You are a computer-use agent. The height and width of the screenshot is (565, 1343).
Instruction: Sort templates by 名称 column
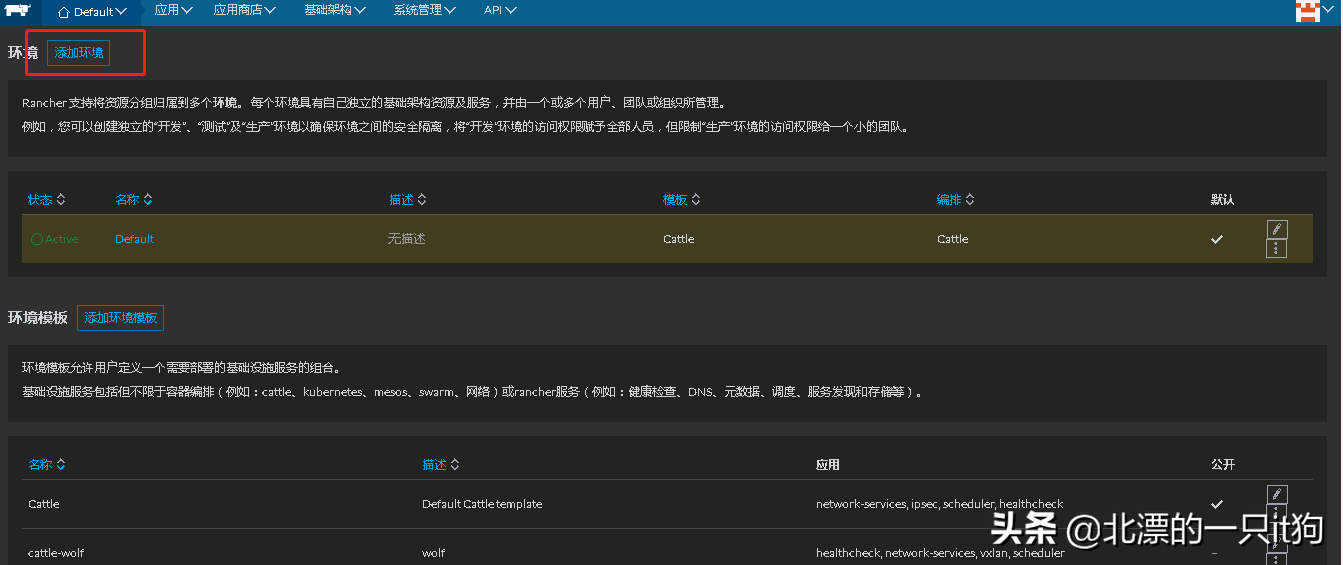pyautogui.click(x=47, y=465)
